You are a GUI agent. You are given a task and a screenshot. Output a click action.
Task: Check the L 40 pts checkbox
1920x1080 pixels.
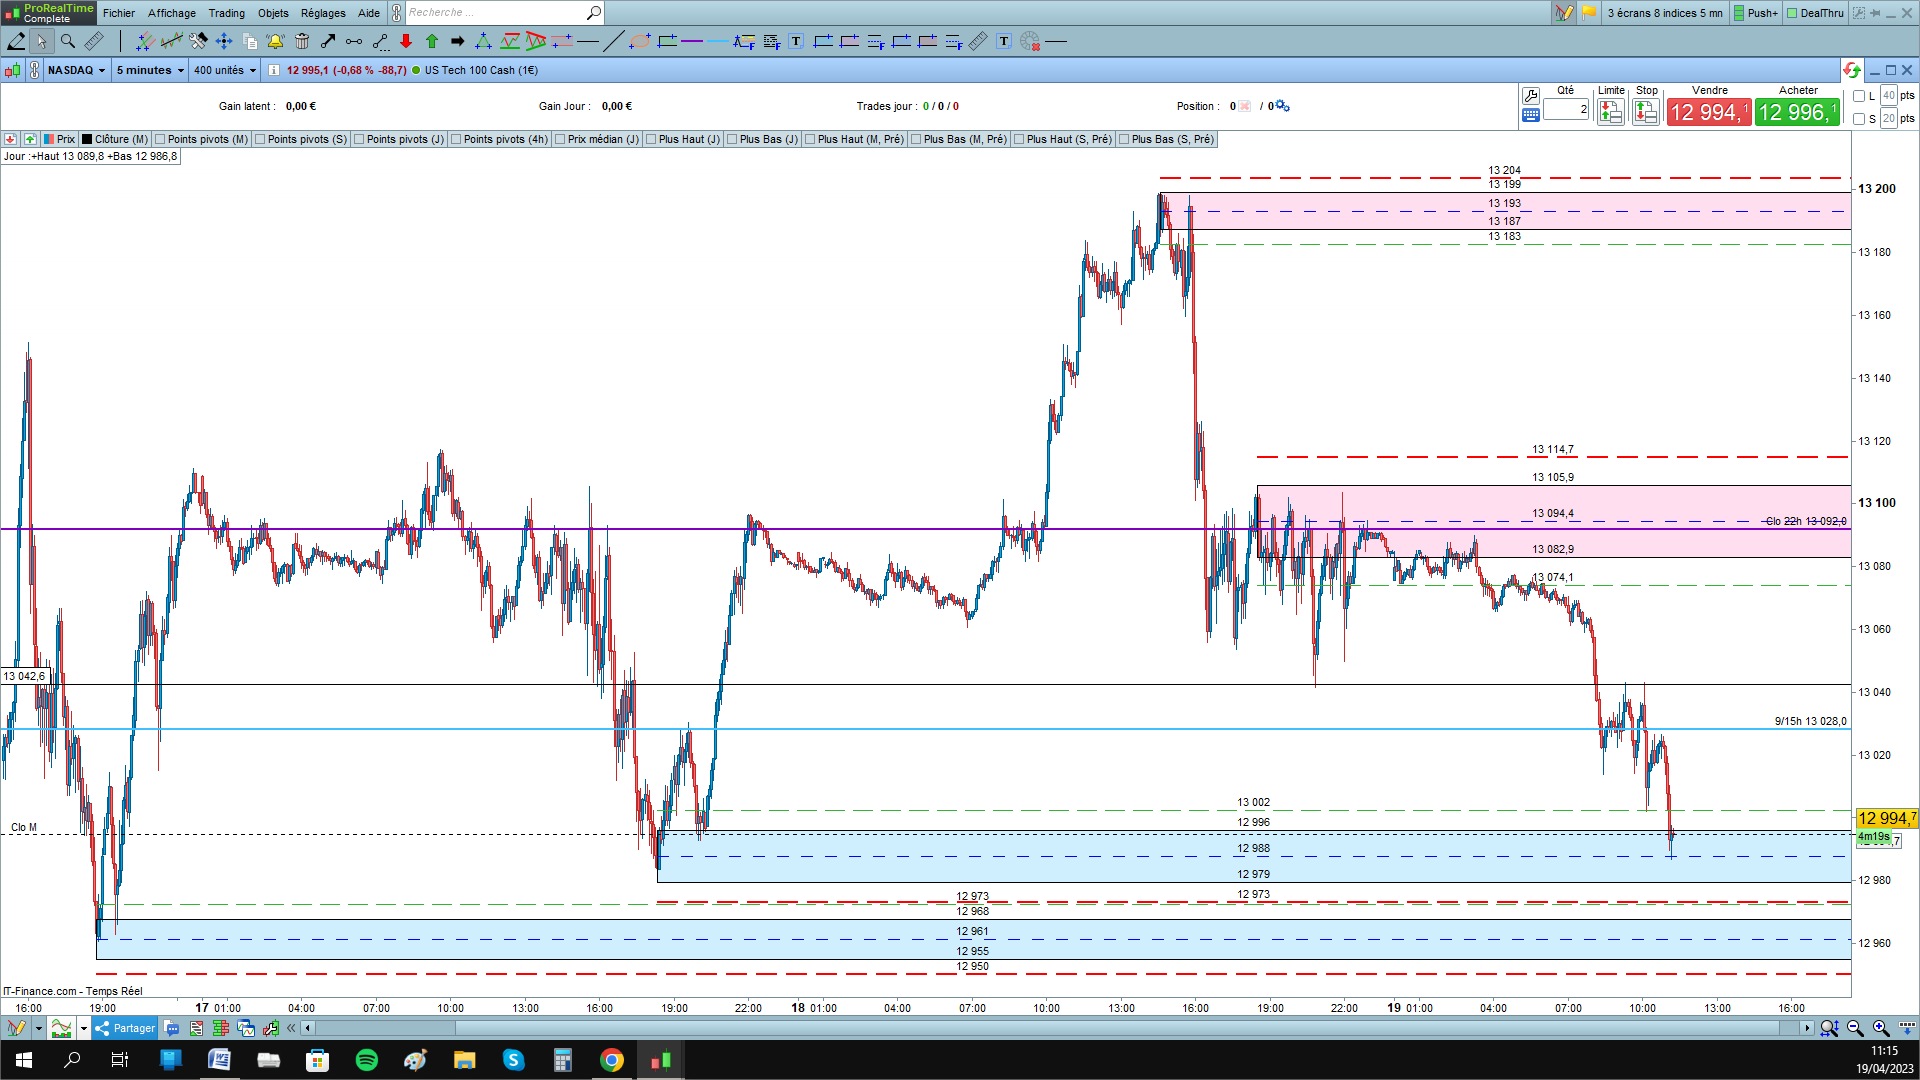point(1859,96)
